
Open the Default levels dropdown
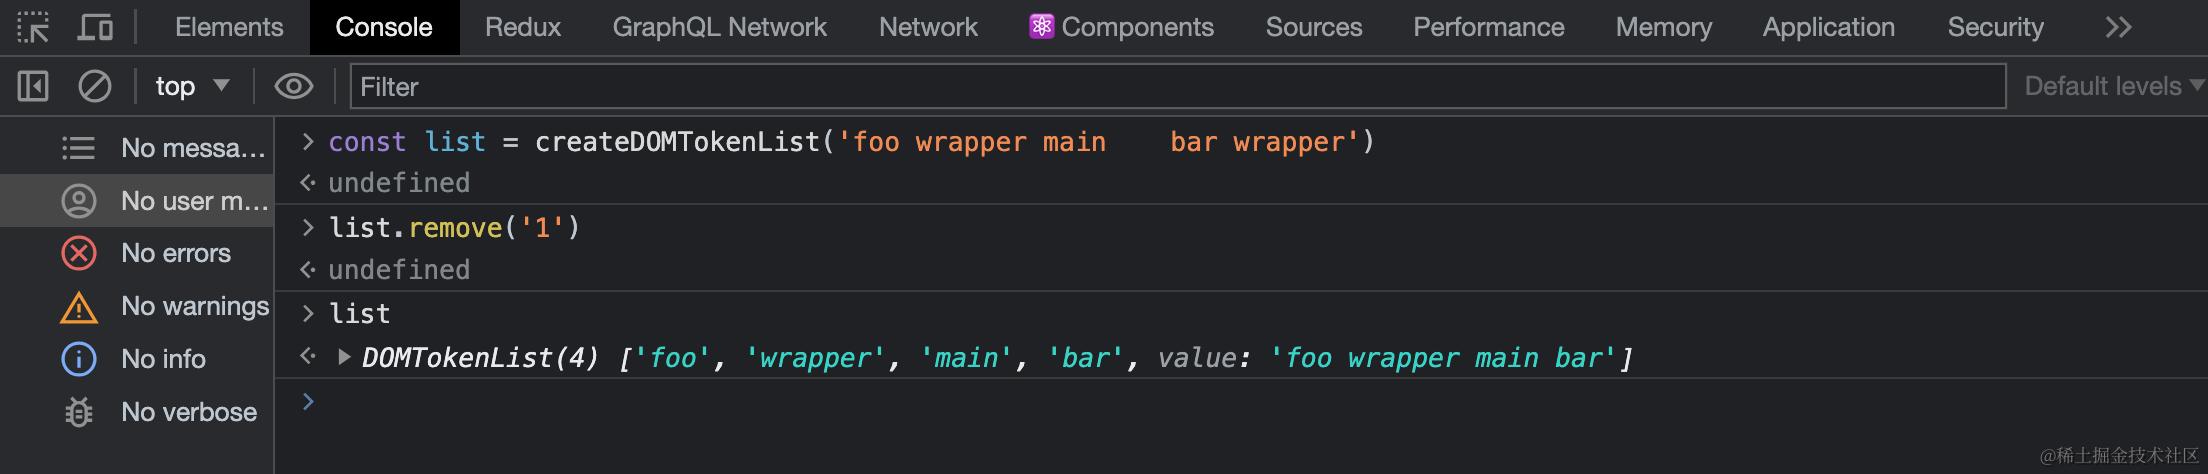(x=2114, y=86)
